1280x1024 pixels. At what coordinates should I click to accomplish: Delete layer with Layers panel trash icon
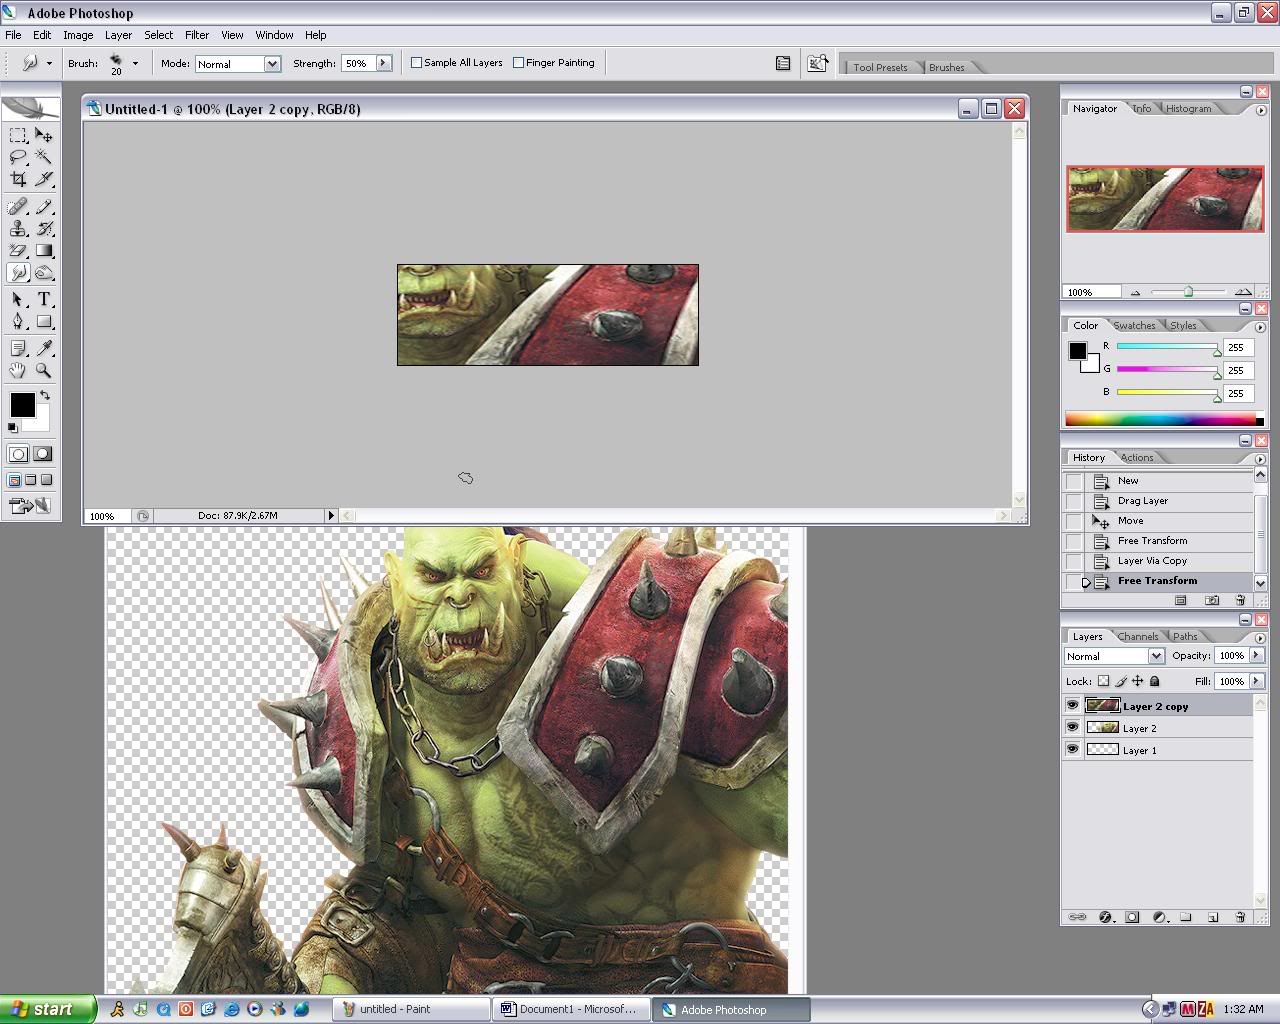pos(1240,917)
